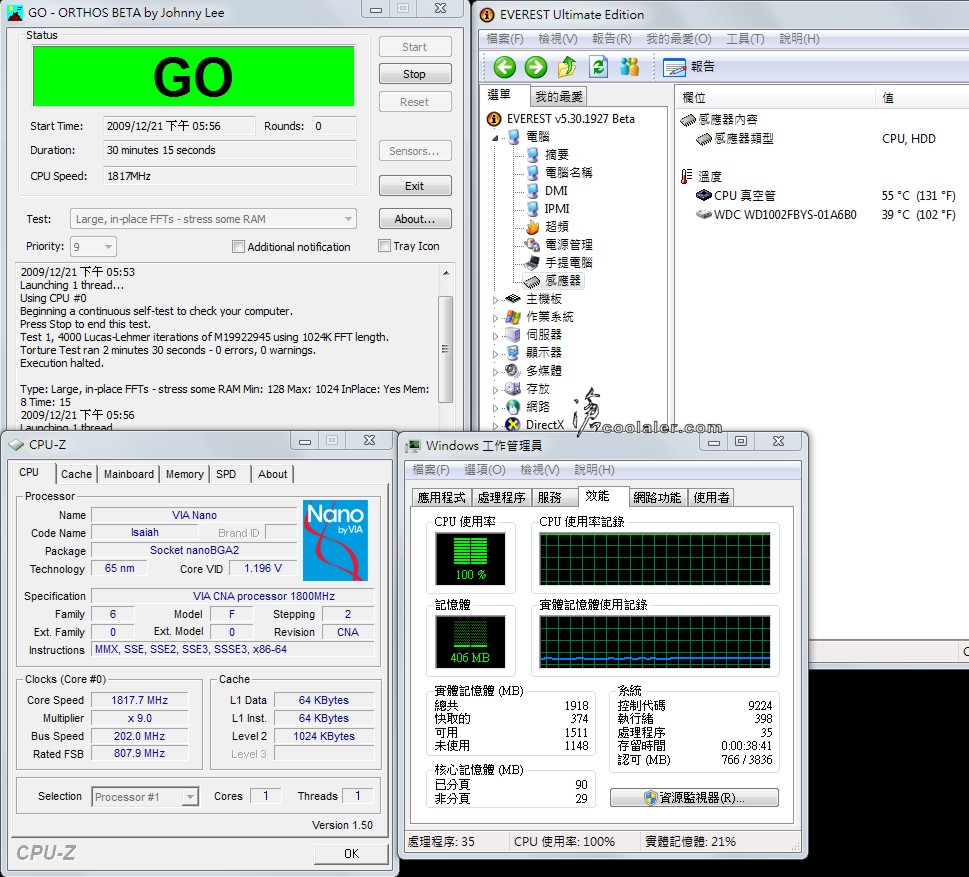969x877 pixels.
Task: Switch to the SPD tab in CPU-Z
Action: pyautogui.click(x=226, y=474)
